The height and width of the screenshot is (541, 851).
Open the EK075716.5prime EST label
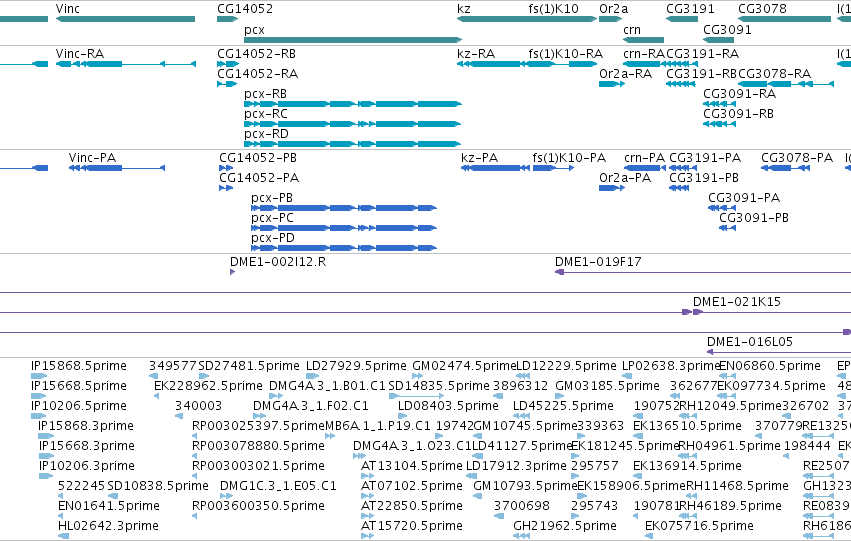699,525
